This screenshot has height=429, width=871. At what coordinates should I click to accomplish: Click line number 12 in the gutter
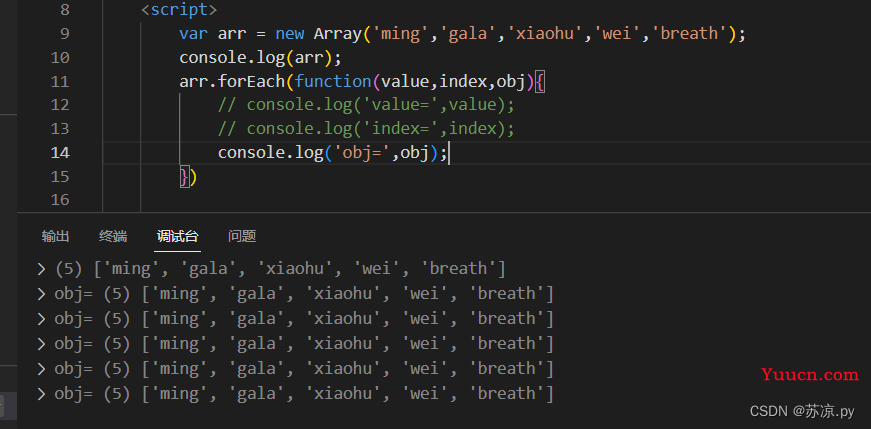tap(60, 105)
